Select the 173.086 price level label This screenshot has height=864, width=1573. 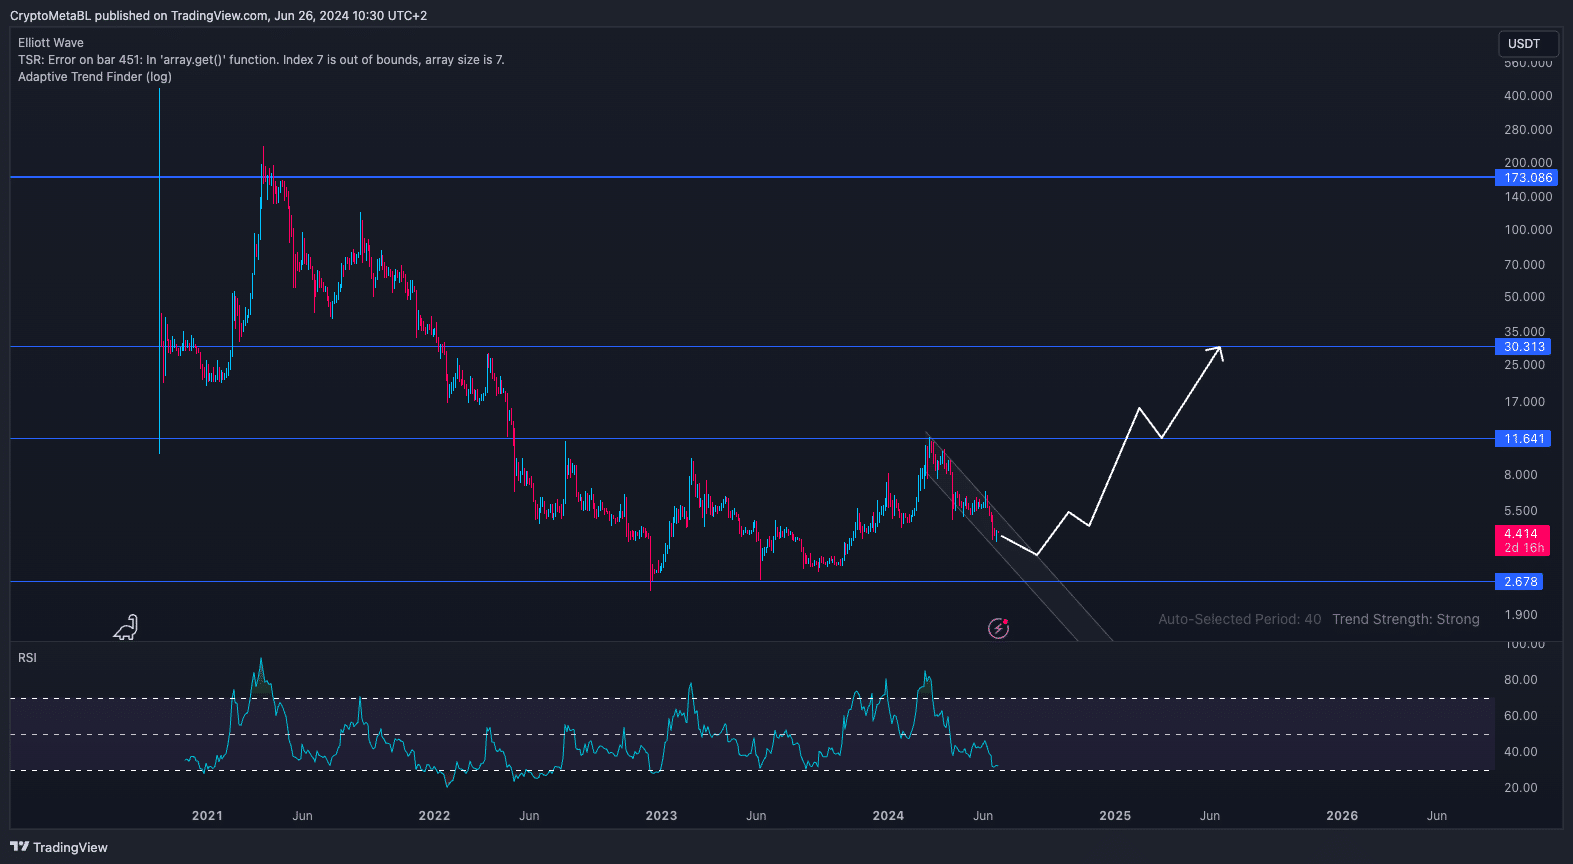click(1526, 178)
